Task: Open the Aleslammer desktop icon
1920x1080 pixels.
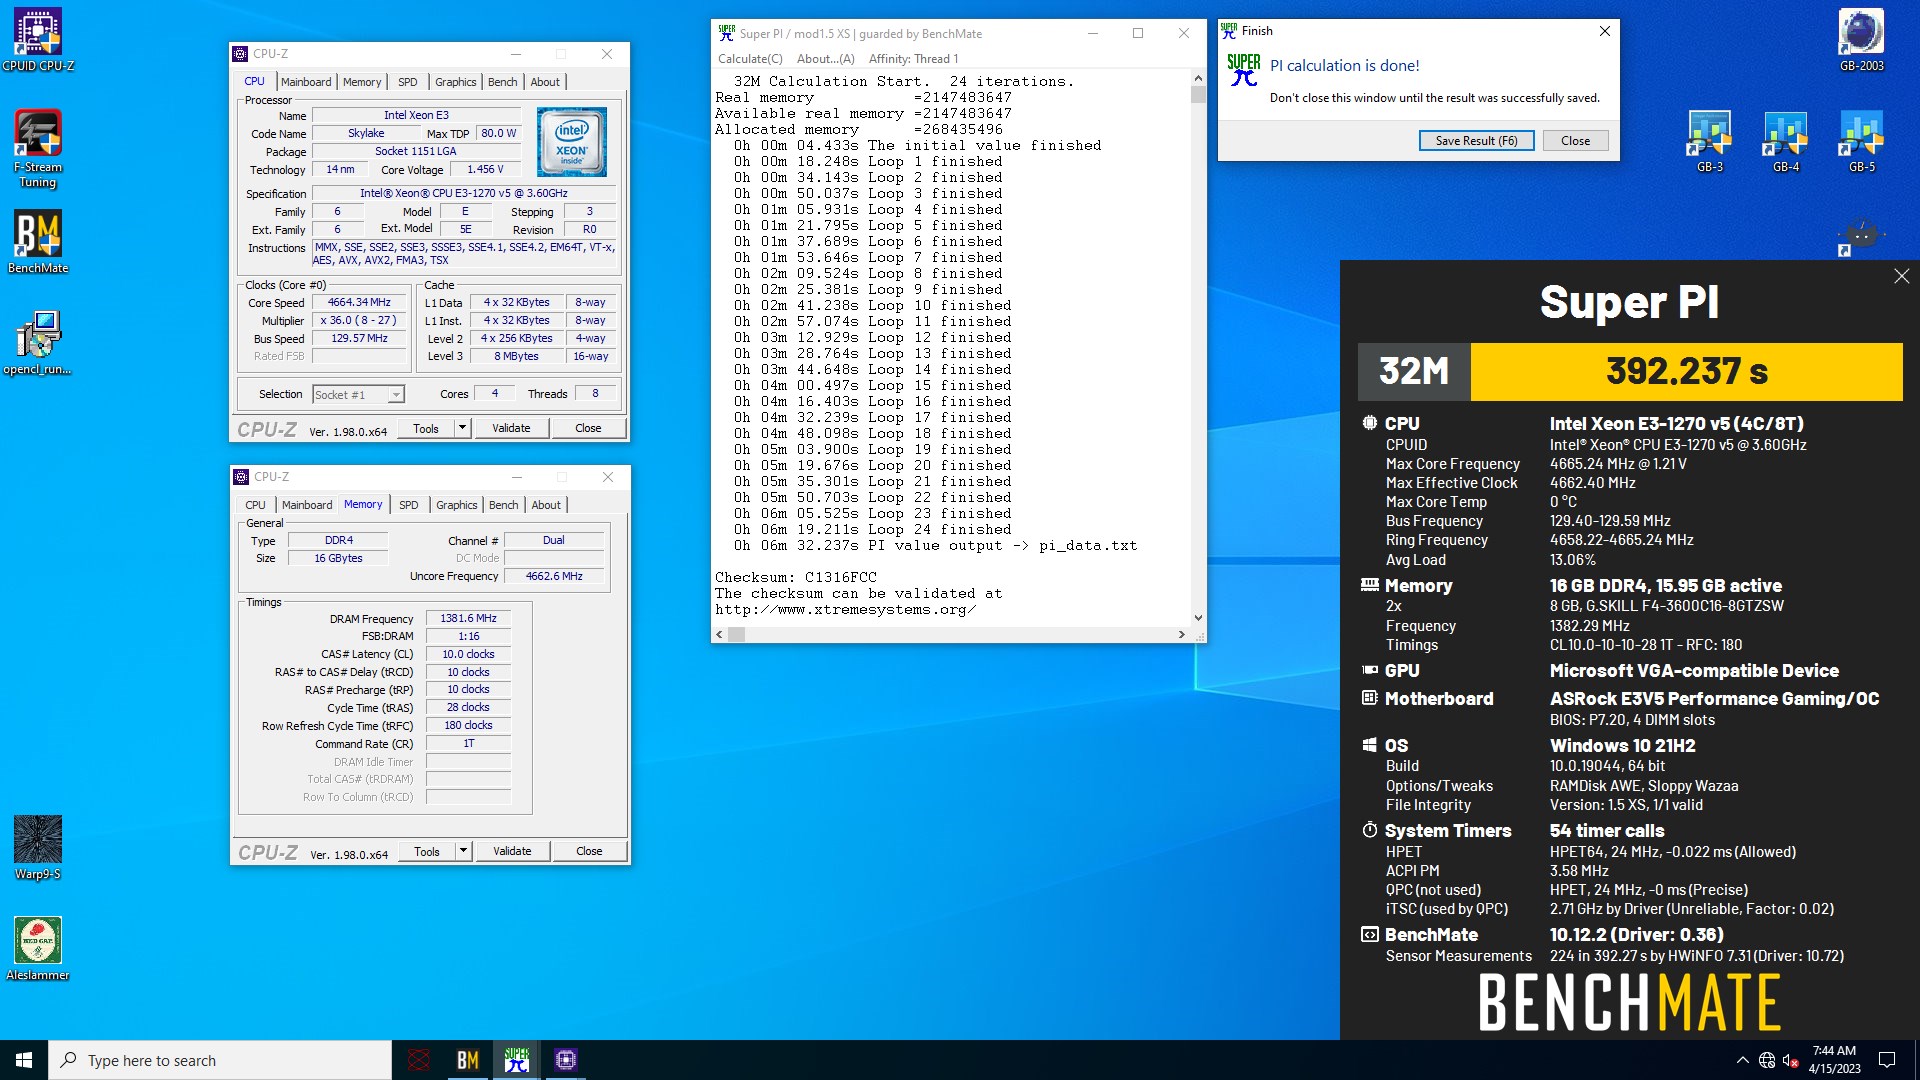Action: point(38,948)
